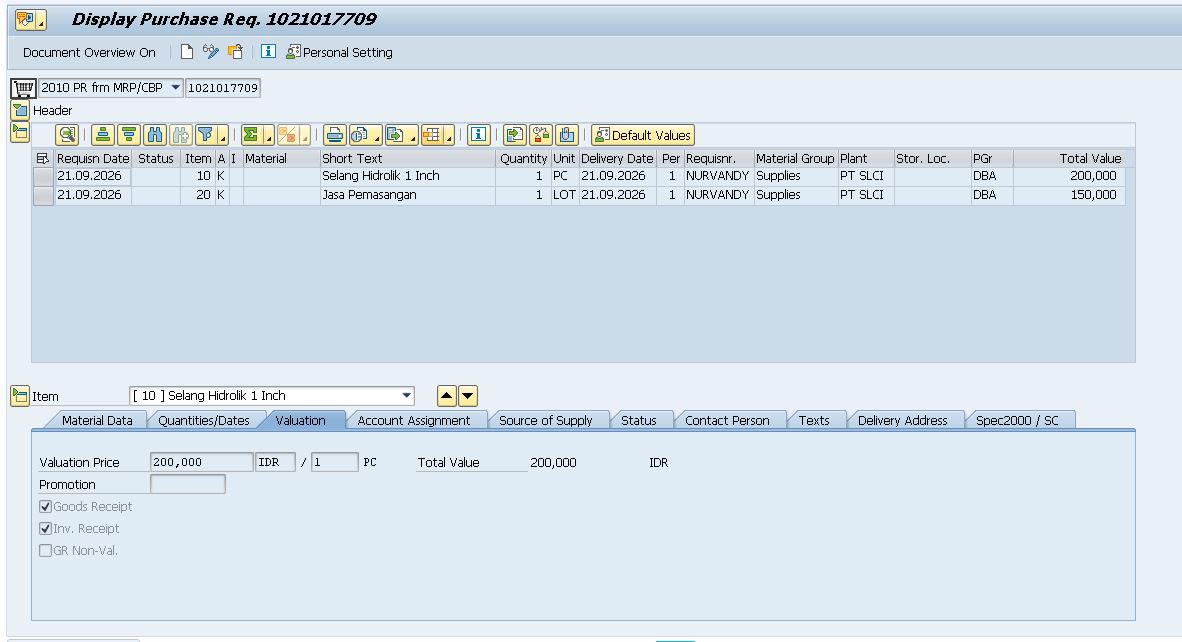Image resolution: width=1182 pixels, height=642 pixels.
Task: Click the Default Values button
Action: 643,135
